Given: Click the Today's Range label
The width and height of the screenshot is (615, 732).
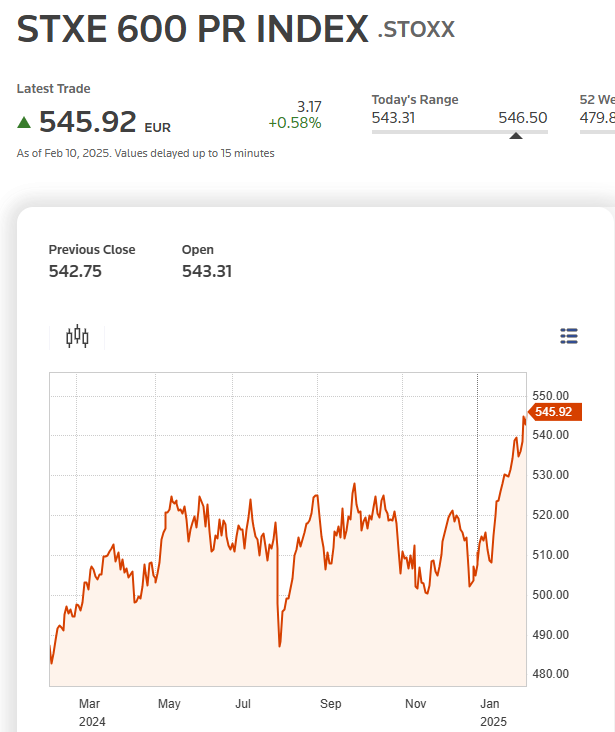Looking at the screenshot, I should pos(415,100).
